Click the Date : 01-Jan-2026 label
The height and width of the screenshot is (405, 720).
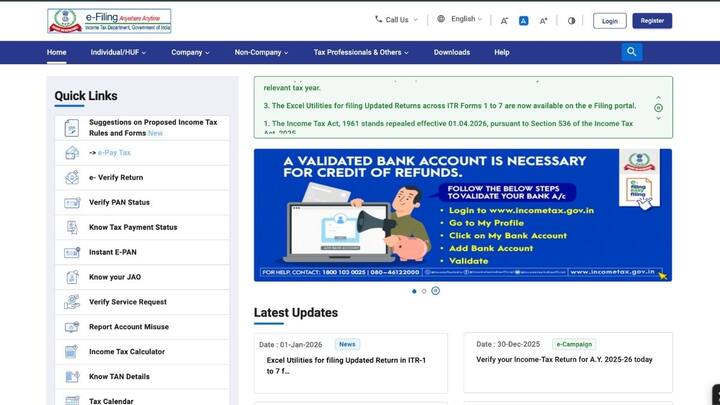click(x=290, y=344)
